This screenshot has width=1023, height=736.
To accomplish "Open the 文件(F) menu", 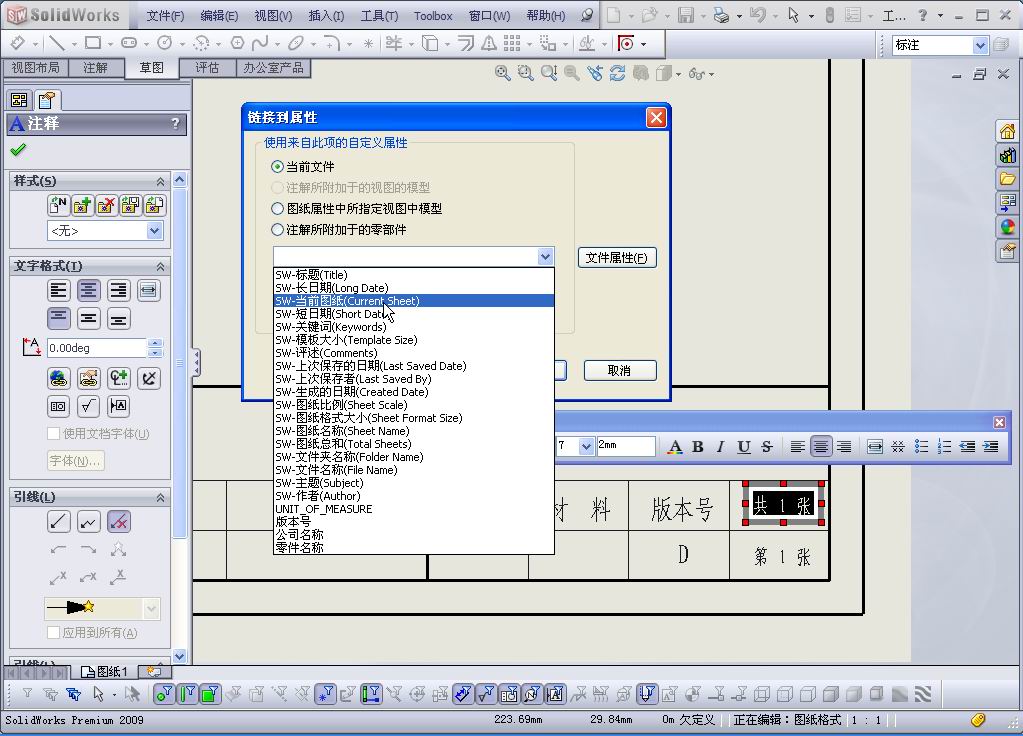I will click(x=165, y=16).
